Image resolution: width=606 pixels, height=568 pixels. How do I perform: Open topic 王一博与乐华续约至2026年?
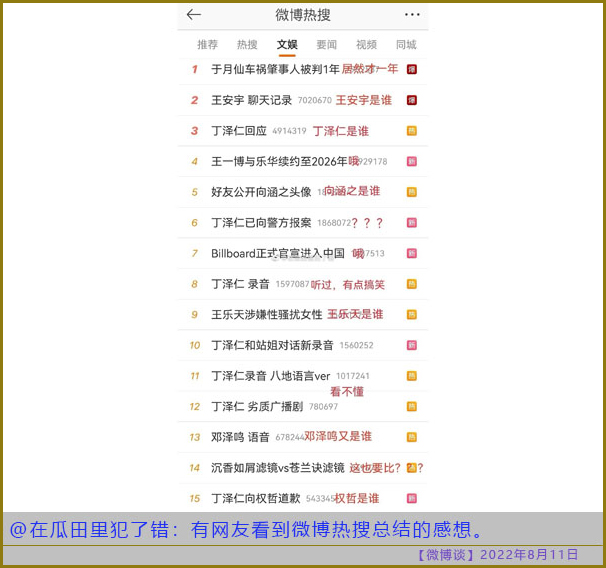point(279,161)
